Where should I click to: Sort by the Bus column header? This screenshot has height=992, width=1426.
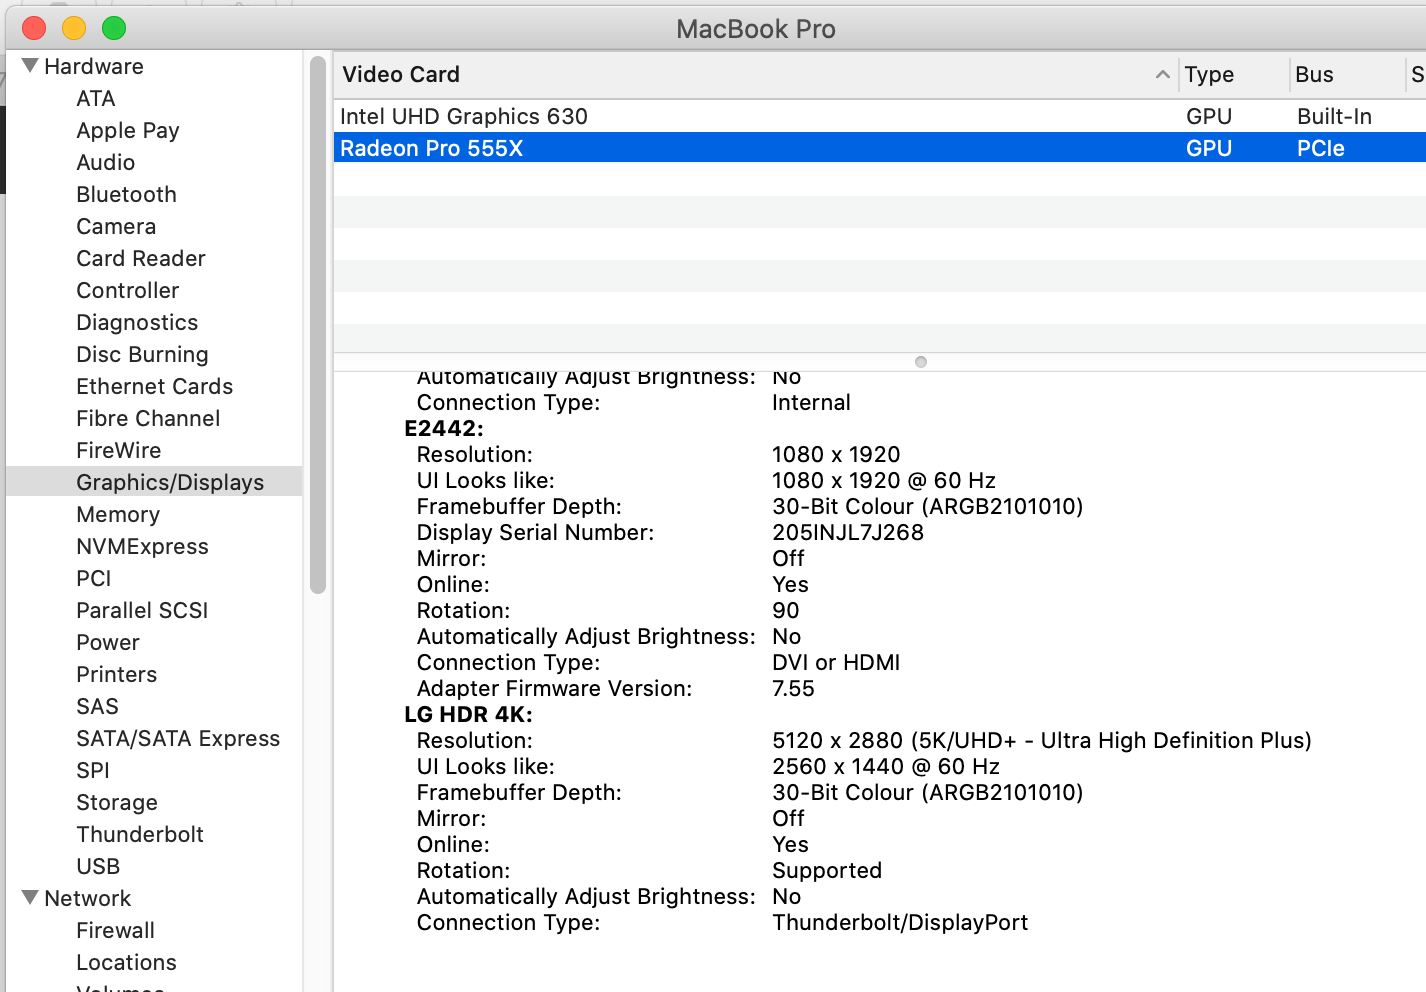click(x=1314, y=74)
